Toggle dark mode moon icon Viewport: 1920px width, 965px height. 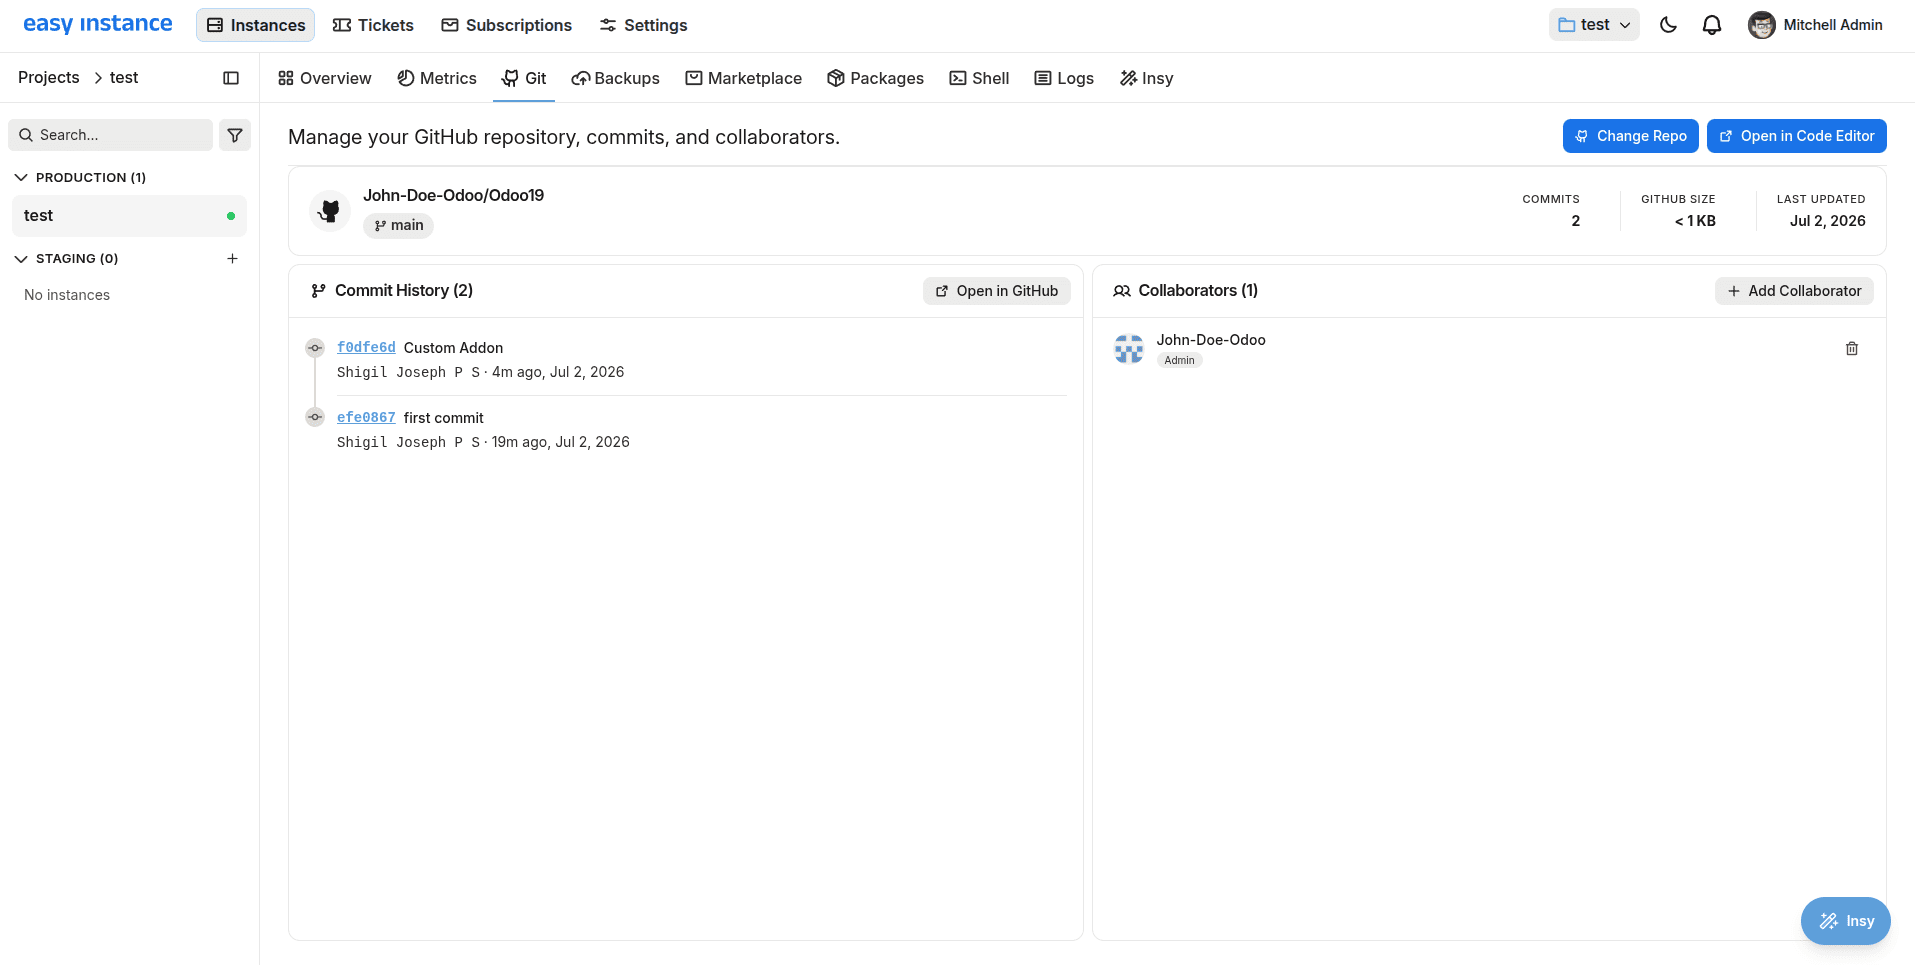coord(1668,25)
